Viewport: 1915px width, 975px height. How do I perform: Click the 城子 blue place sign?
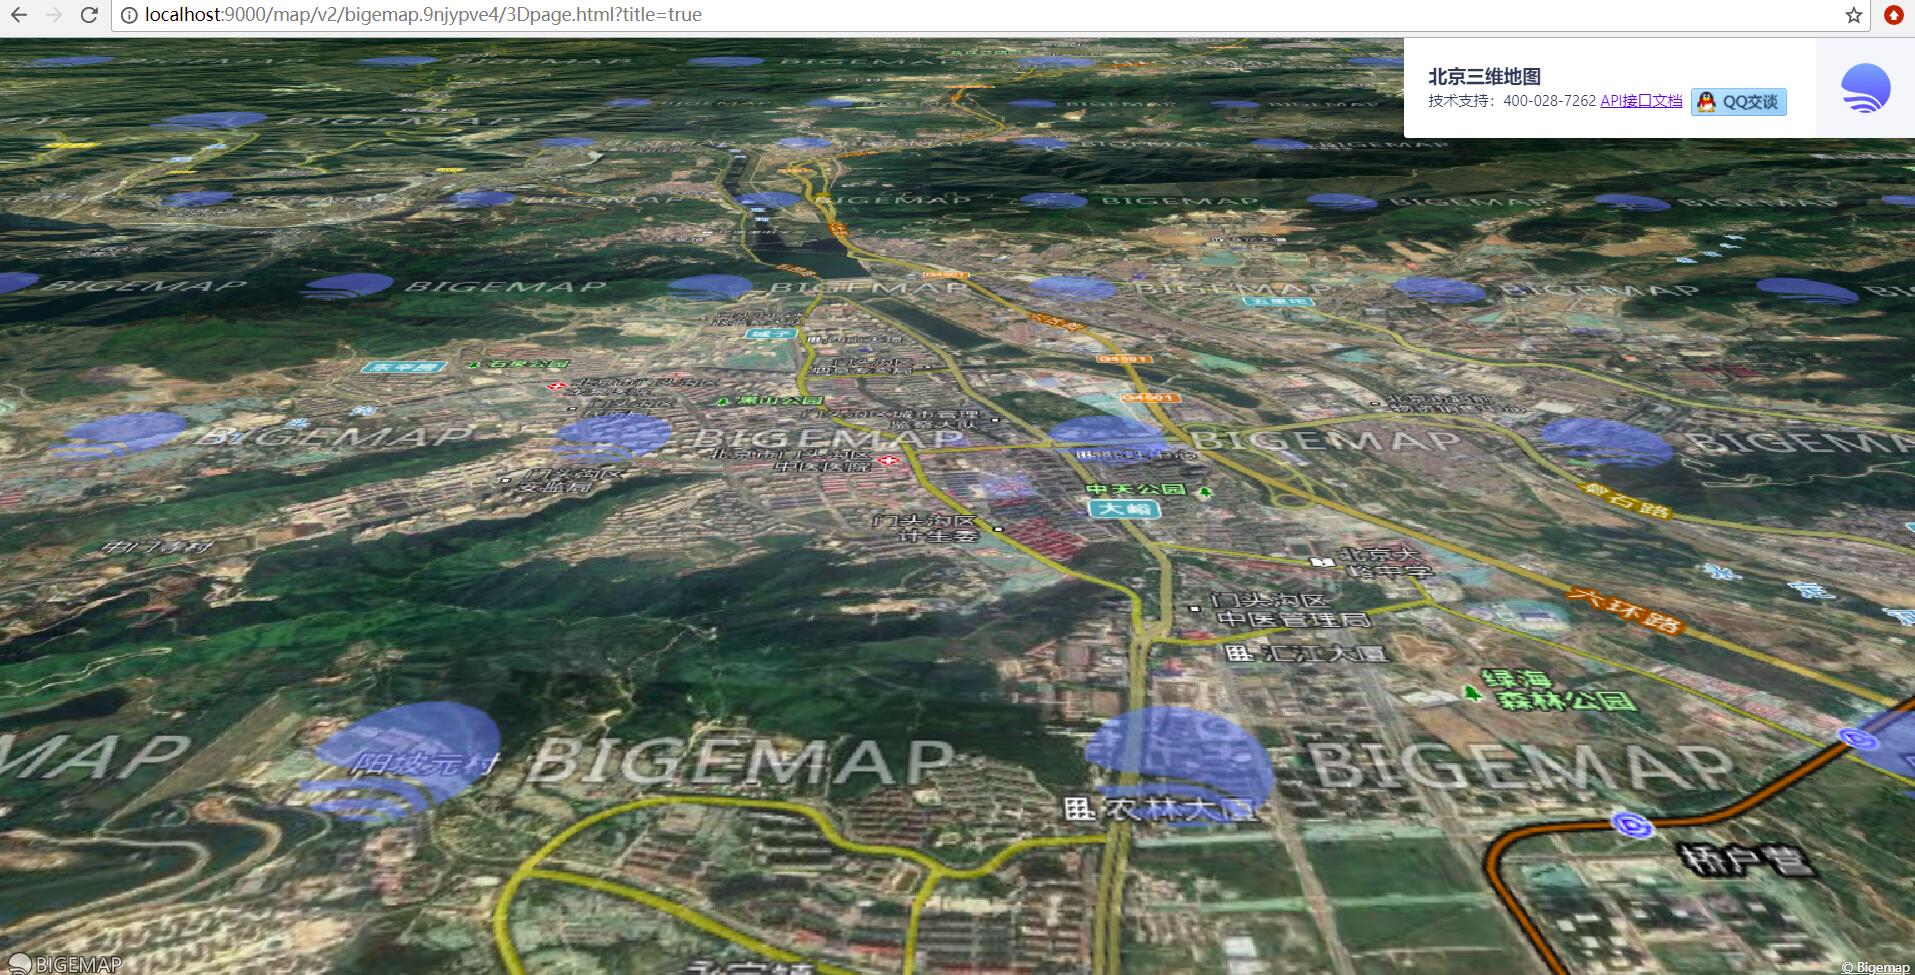[770, 333]
